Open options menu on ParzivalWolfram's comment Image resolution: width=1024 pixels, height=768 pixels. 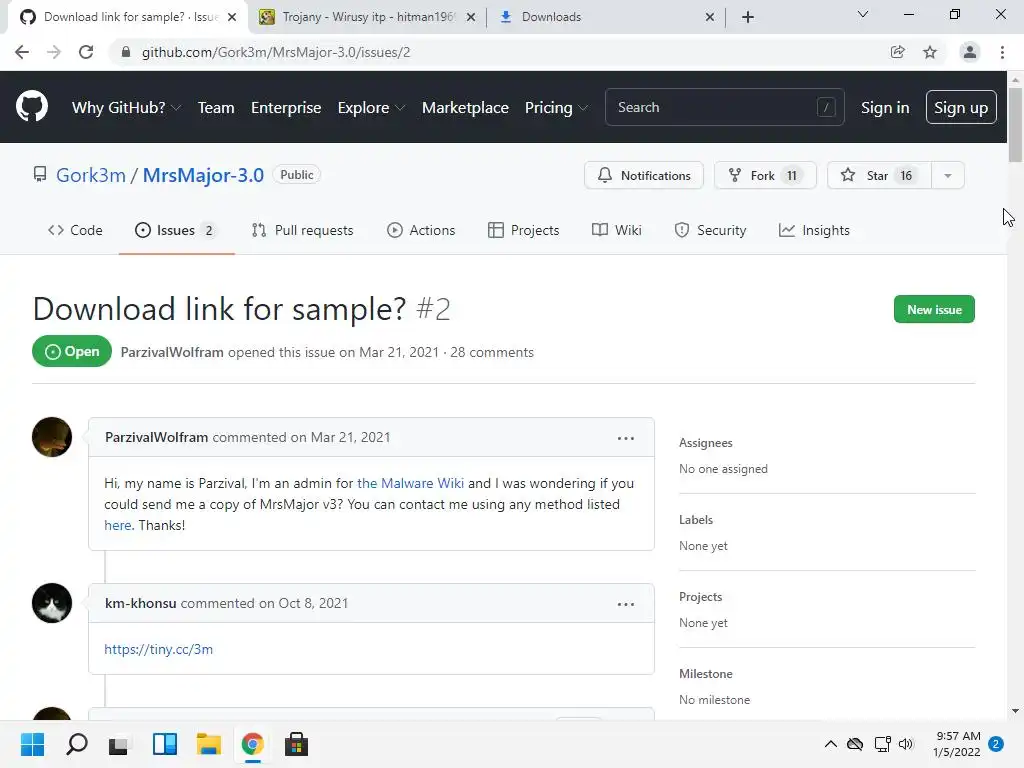click(x=626, y=438)
